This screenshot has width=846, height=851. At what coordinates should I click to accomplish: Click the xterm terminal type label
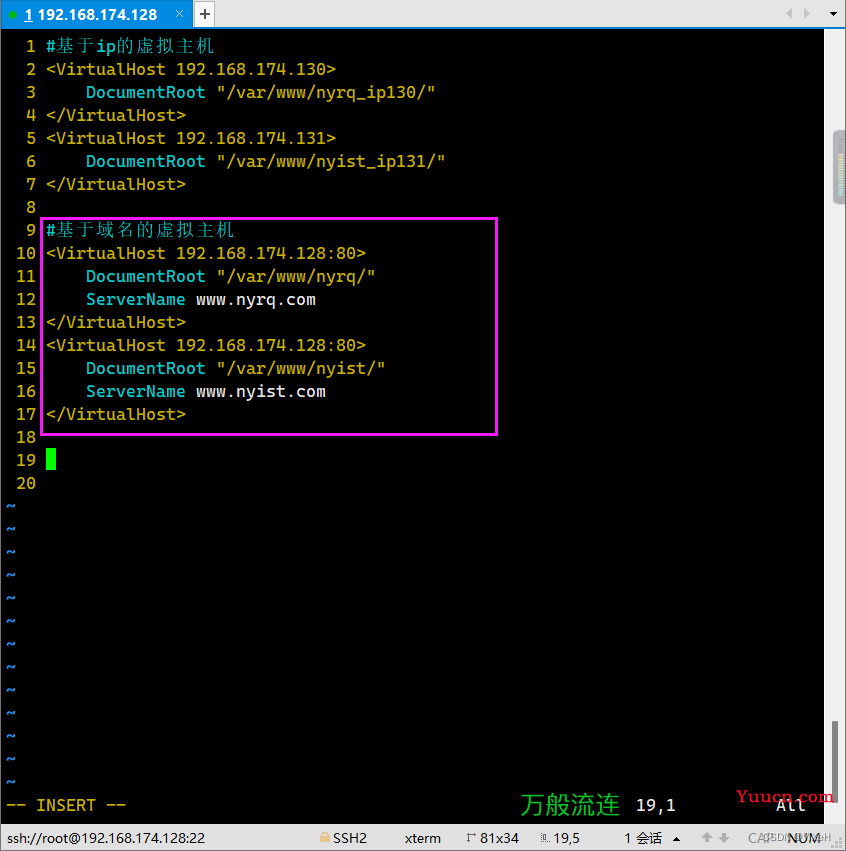point(422,838)
